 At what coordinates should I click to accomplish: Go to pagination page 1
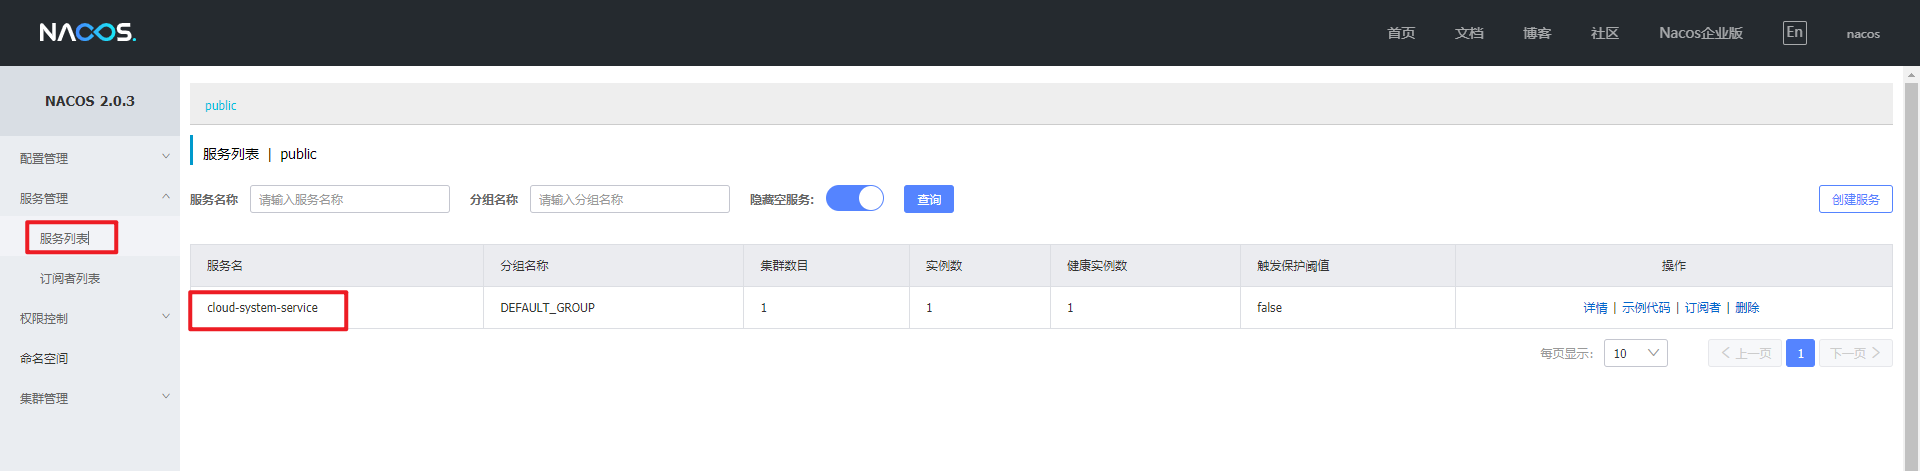(x=1800, y=353)
